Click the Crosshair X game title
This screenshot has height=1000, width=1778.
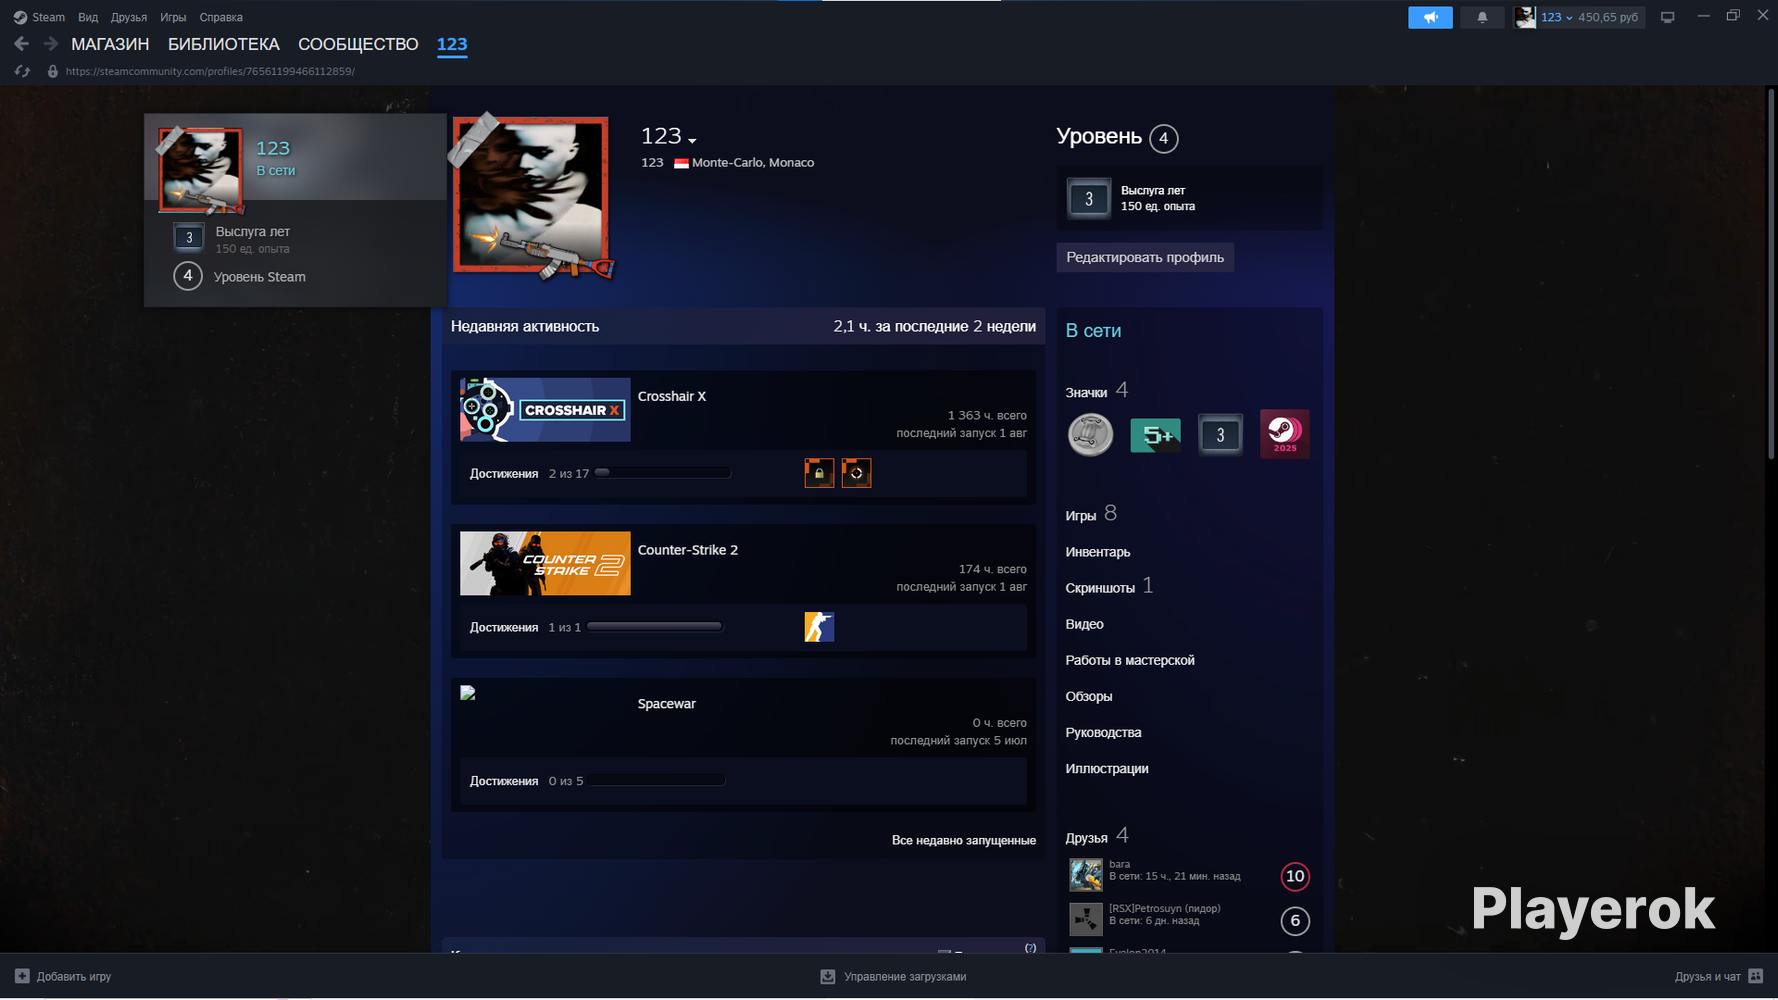(x=672, y=396)
